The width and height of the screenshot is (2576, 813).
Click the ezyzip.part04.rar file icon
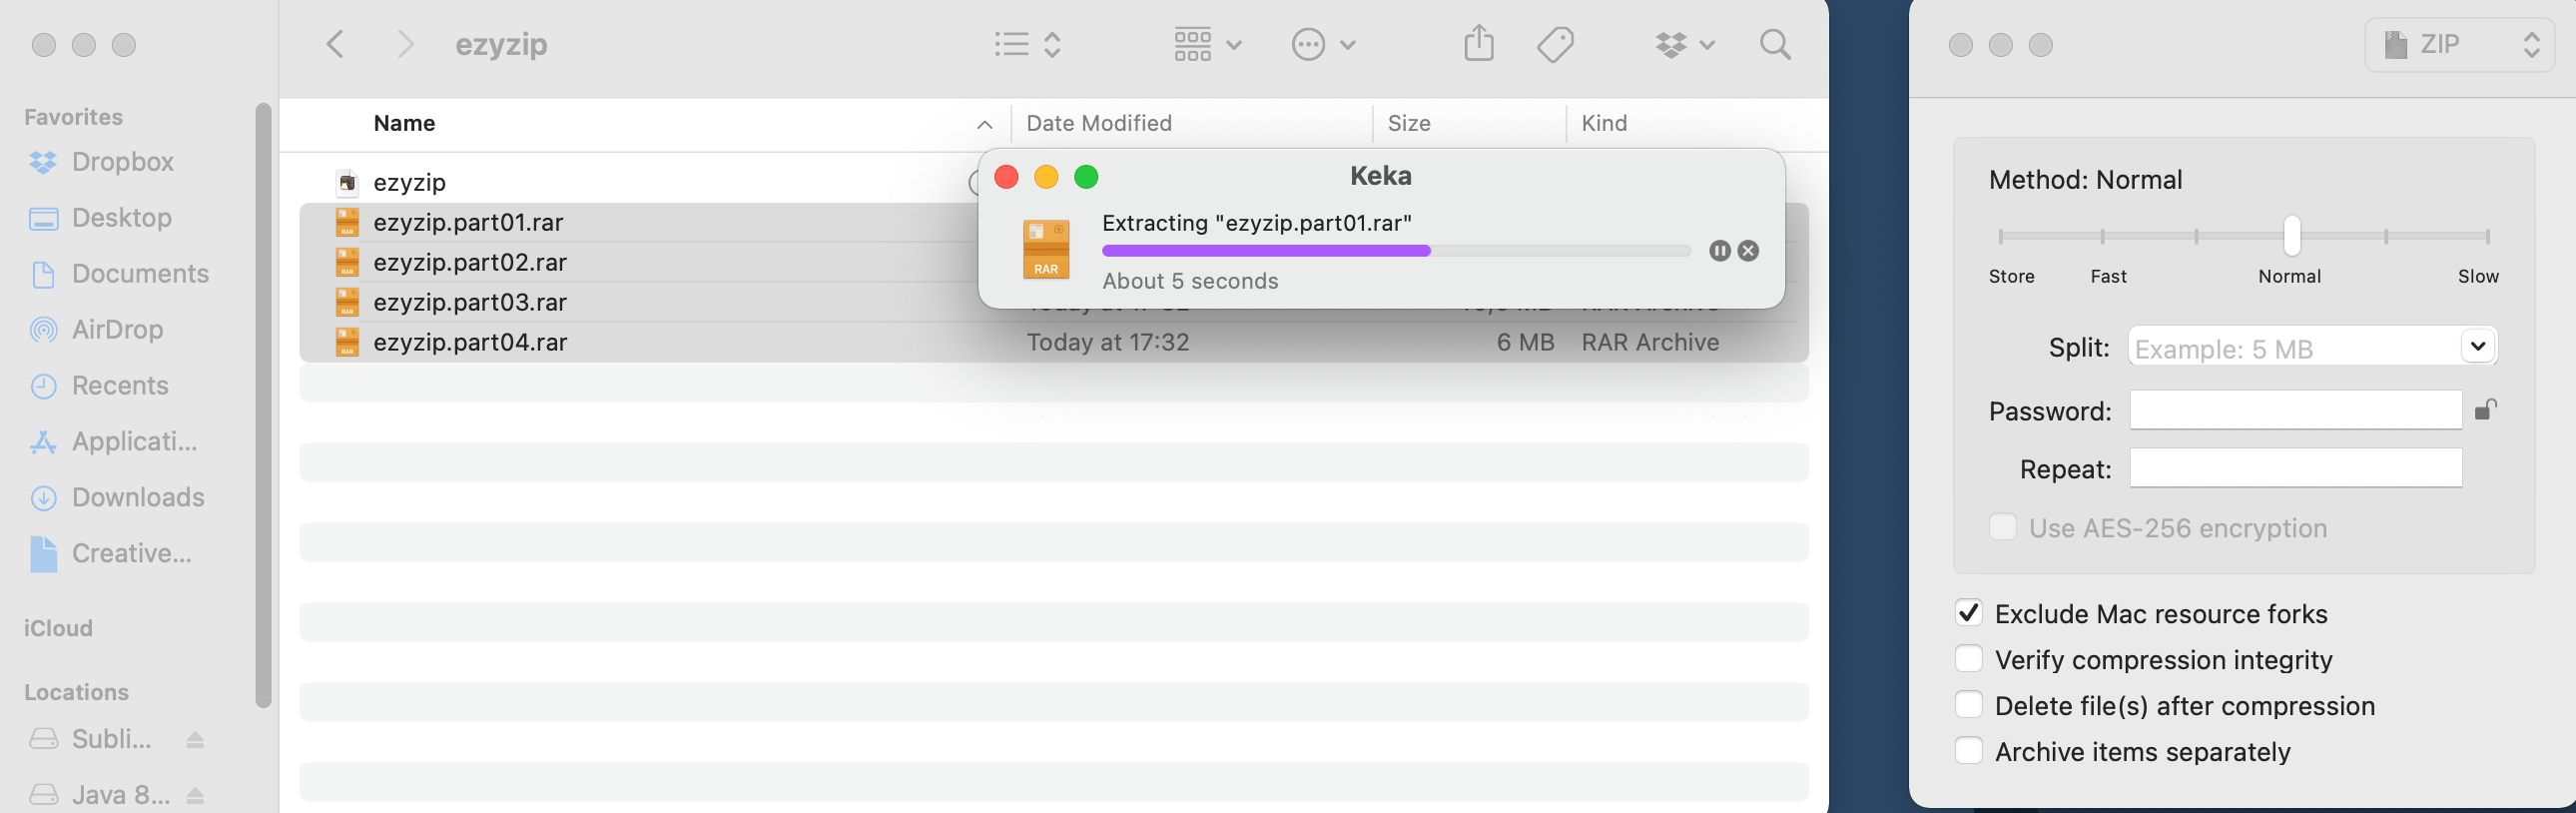(347, 342)
